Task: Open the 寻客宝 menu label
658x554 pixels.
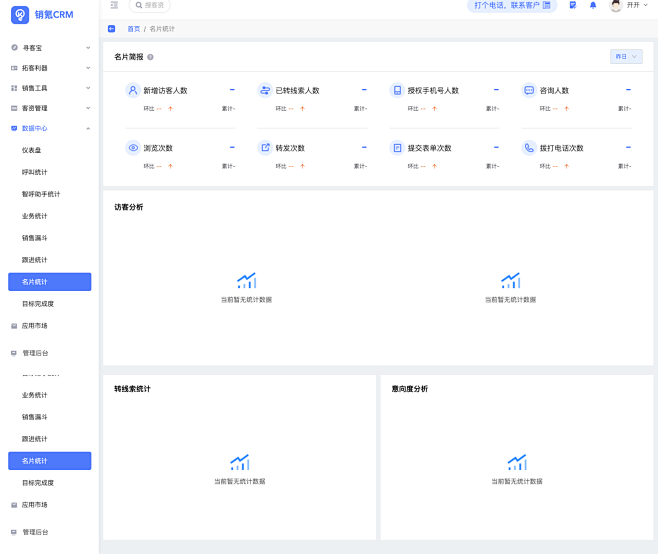Action: coord(32,48)
